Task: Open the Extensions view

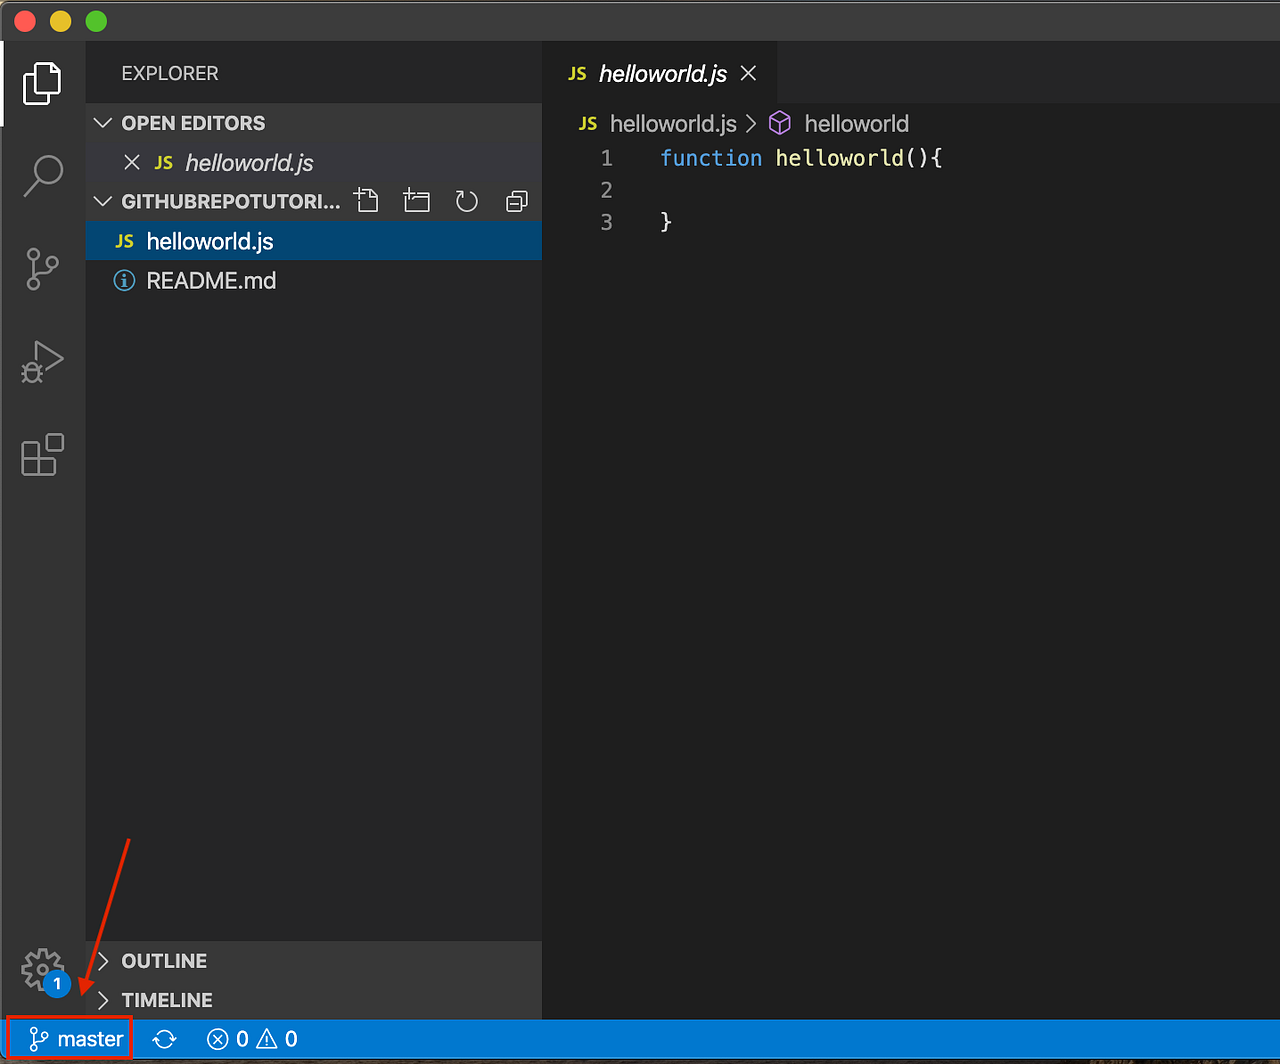Action: tap(42, 455)
